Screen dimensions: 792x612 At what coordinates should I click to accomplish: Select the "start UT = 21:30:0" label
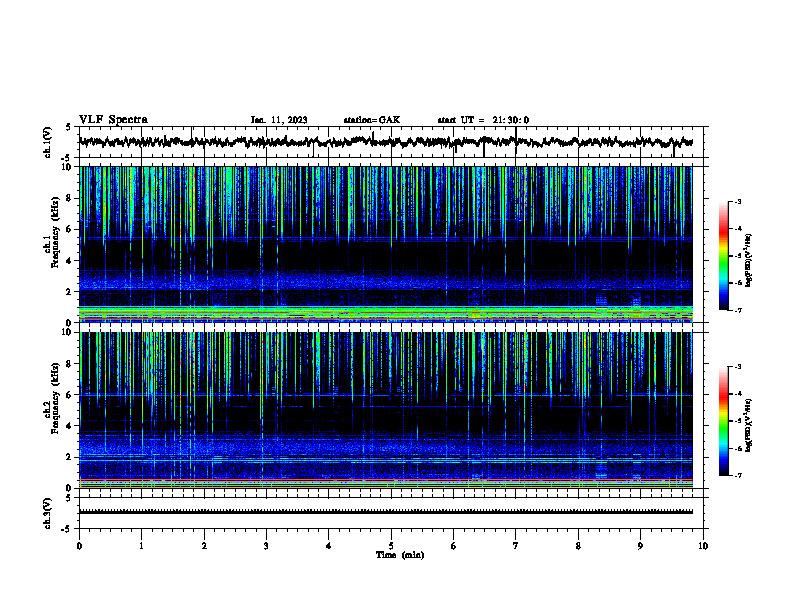483,120
